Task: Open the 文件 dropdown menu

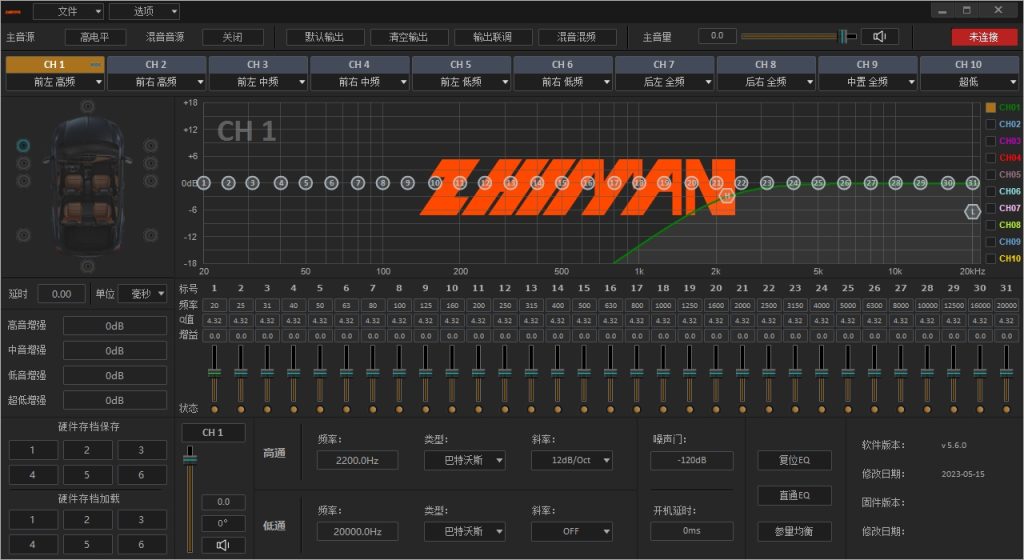Action: point(69,11)
